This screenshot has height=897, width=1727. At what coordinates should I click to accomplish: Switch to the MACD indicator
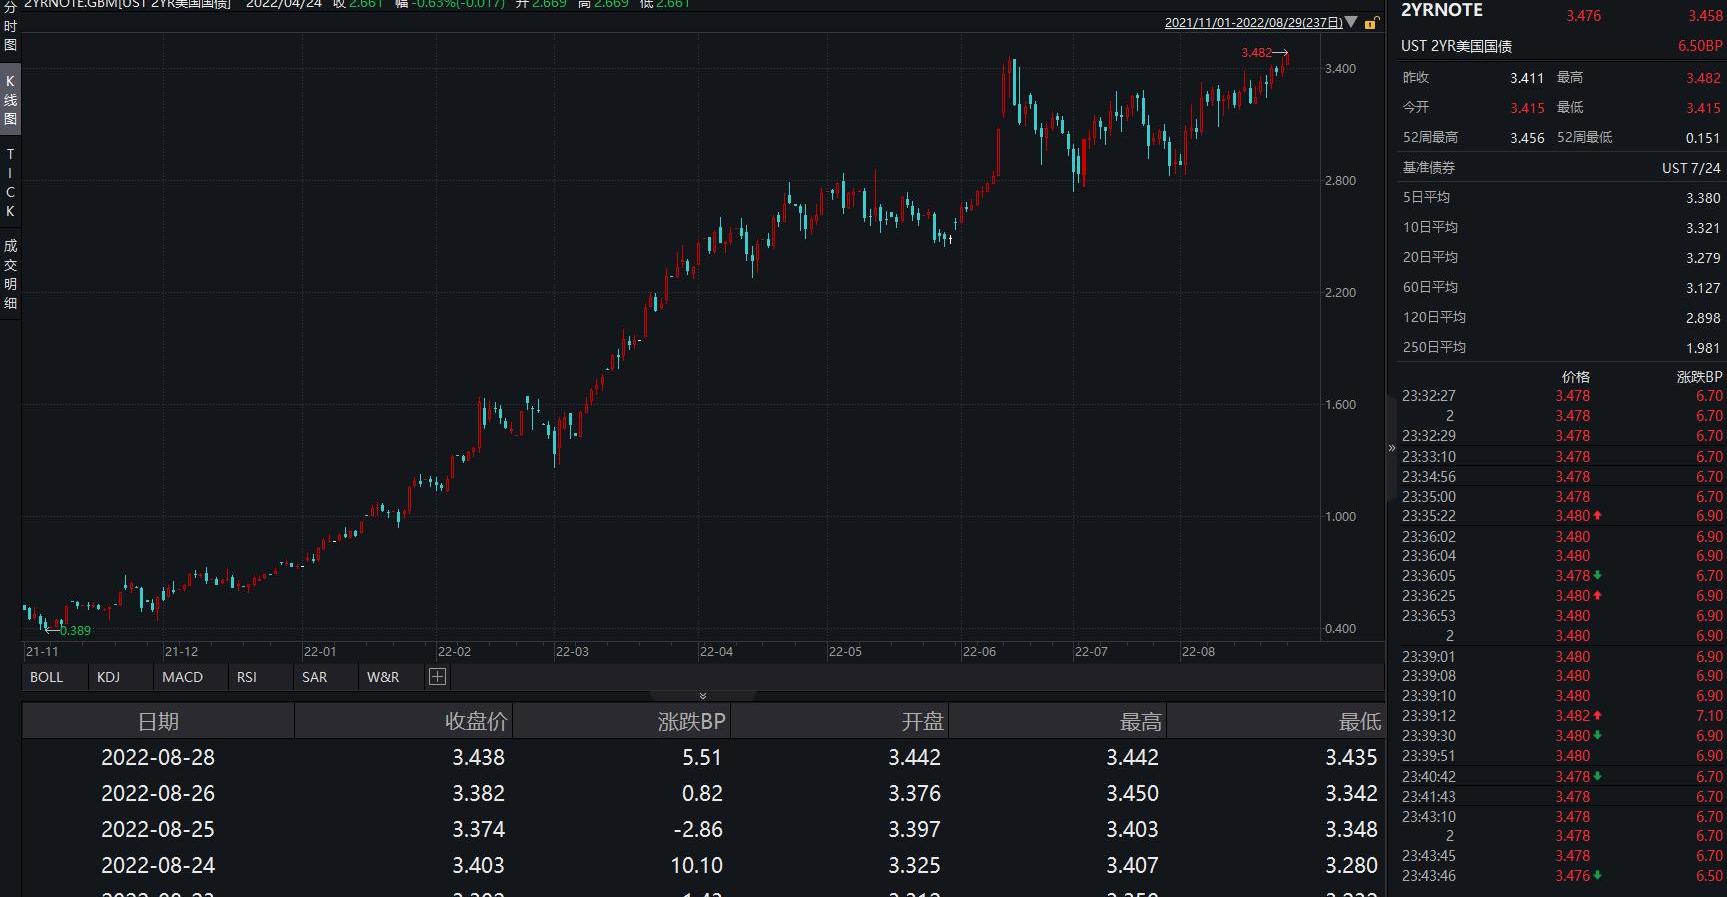pos(182,677)
